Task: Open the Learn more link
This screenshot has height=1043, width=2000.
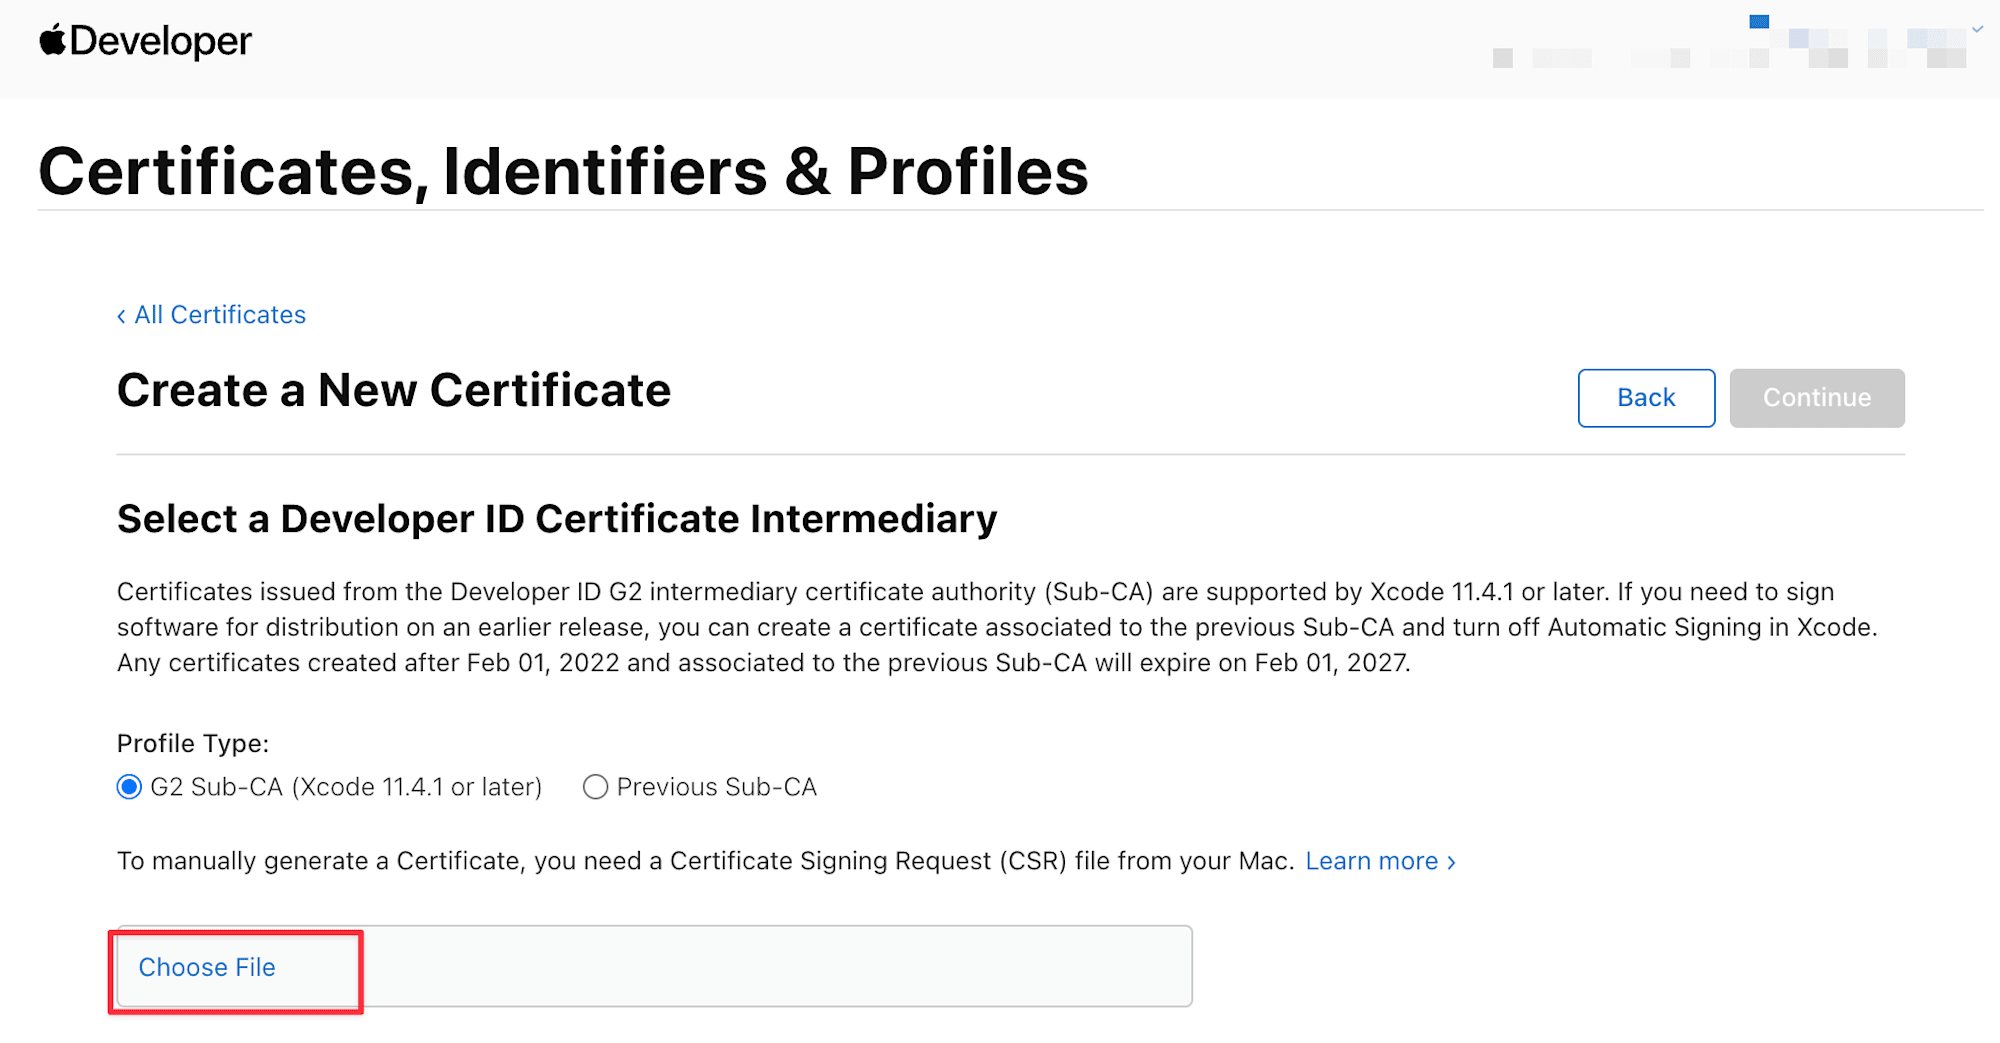Action: (1371, 861)
